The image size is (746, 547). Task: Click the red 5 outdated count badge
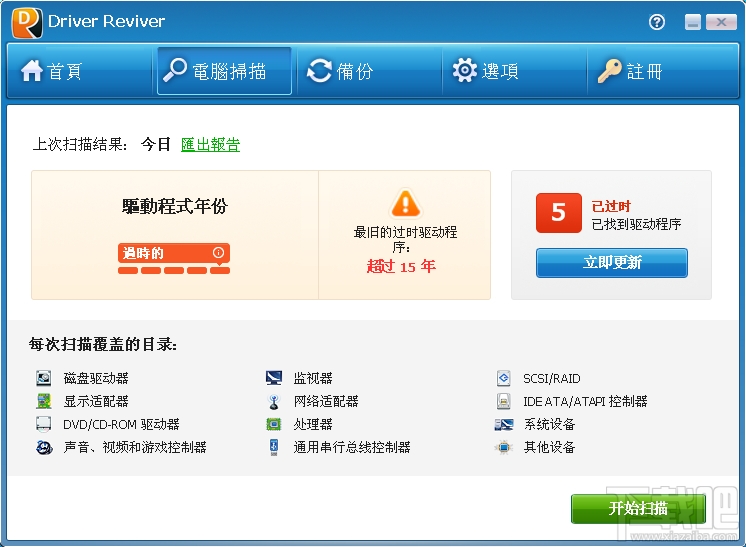tap(559, 213)
